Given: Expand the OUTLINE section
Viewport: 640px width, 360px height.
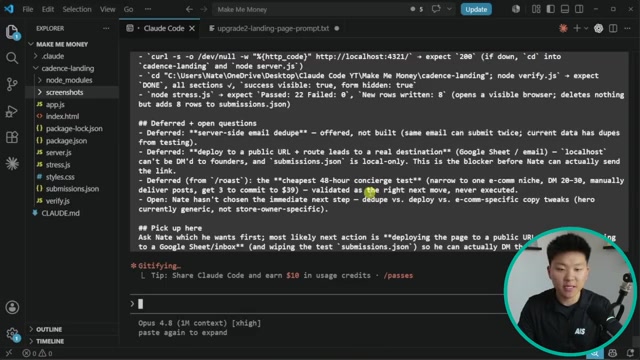Looking at the screenshot, I should [31, 329].
